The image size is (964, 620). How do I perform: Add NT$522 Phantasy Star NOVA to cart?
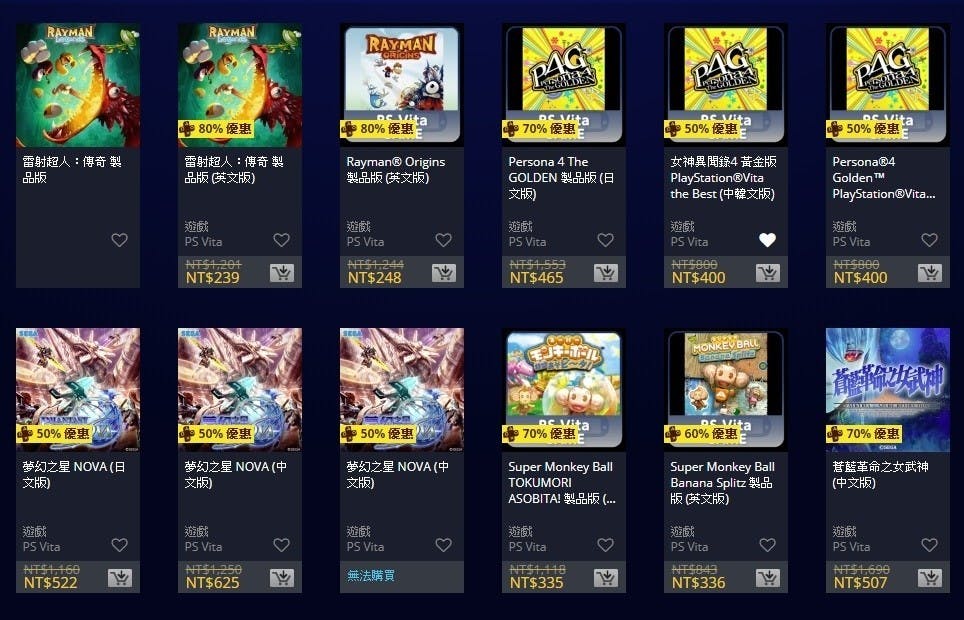tap(119, 578)
